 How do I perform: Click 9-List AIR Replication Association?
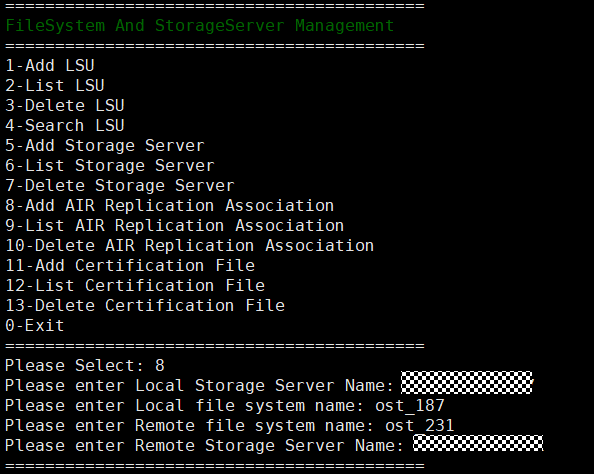coord(175,226)
